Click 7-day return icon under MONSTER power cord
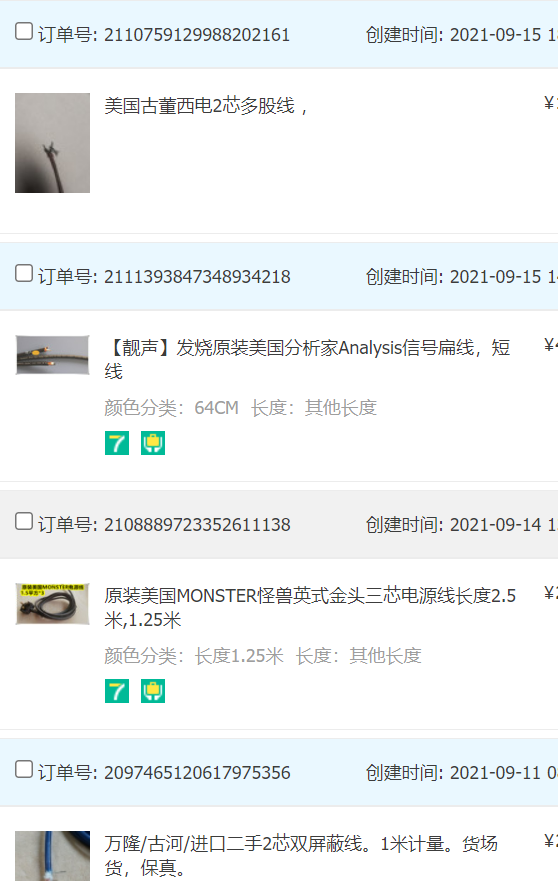558x881 pixels. click(117, 691)
